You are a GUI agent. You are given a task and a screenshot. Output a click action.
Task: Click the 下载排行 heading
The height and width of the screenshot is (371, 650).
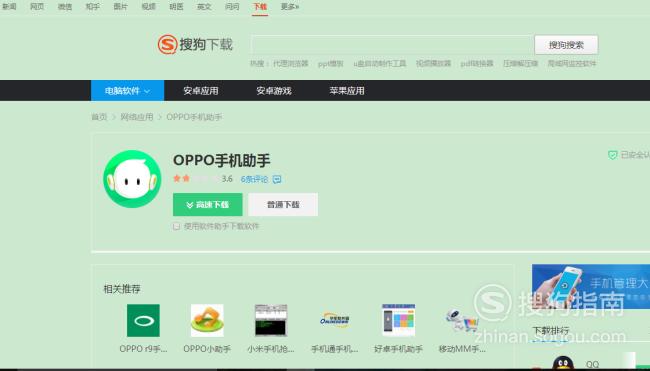(x=551, y=330)
